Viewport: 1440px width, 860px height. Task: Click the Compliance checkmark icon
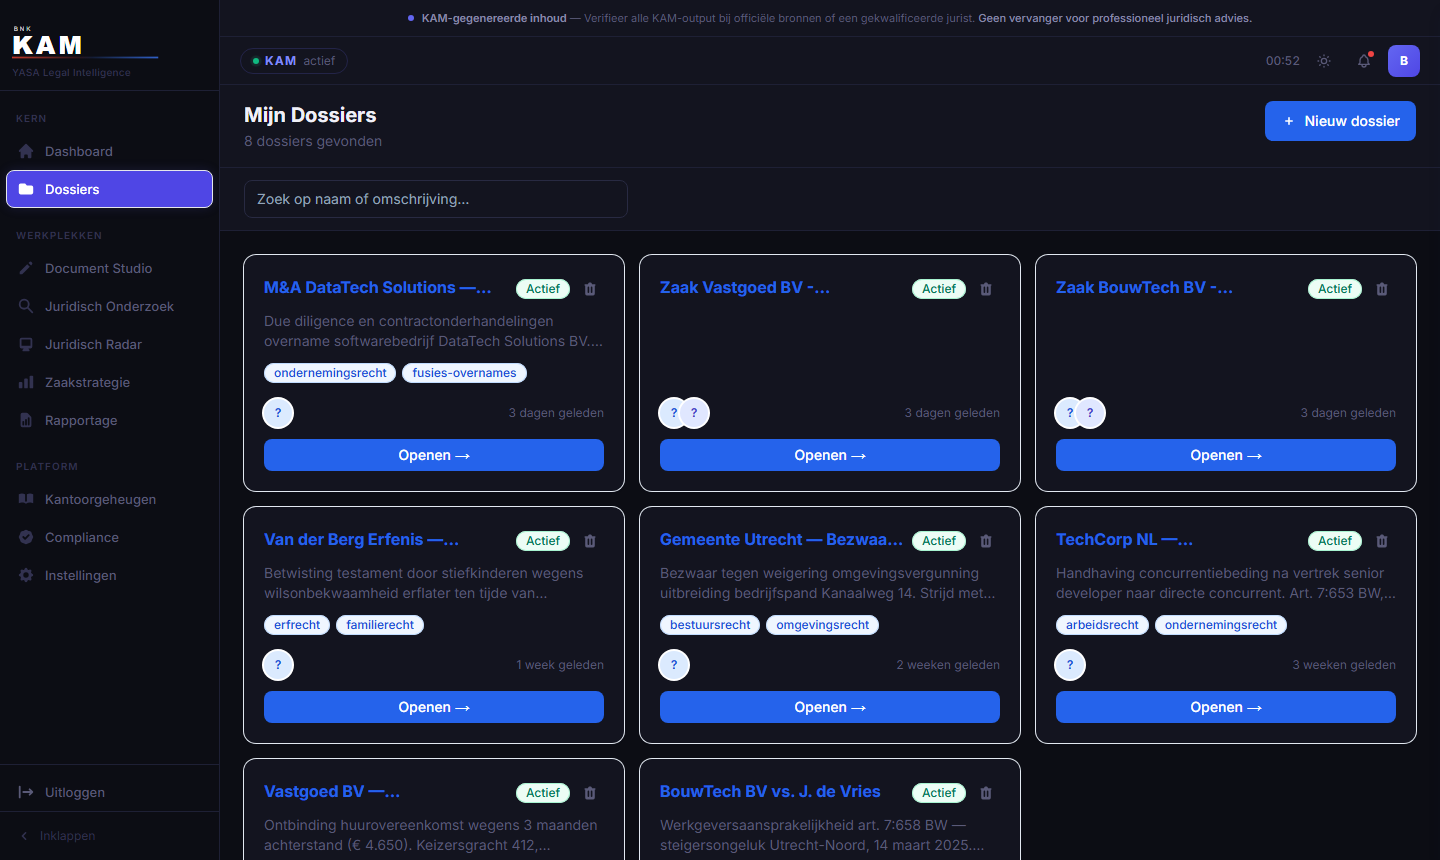click(x=26, y=537)
